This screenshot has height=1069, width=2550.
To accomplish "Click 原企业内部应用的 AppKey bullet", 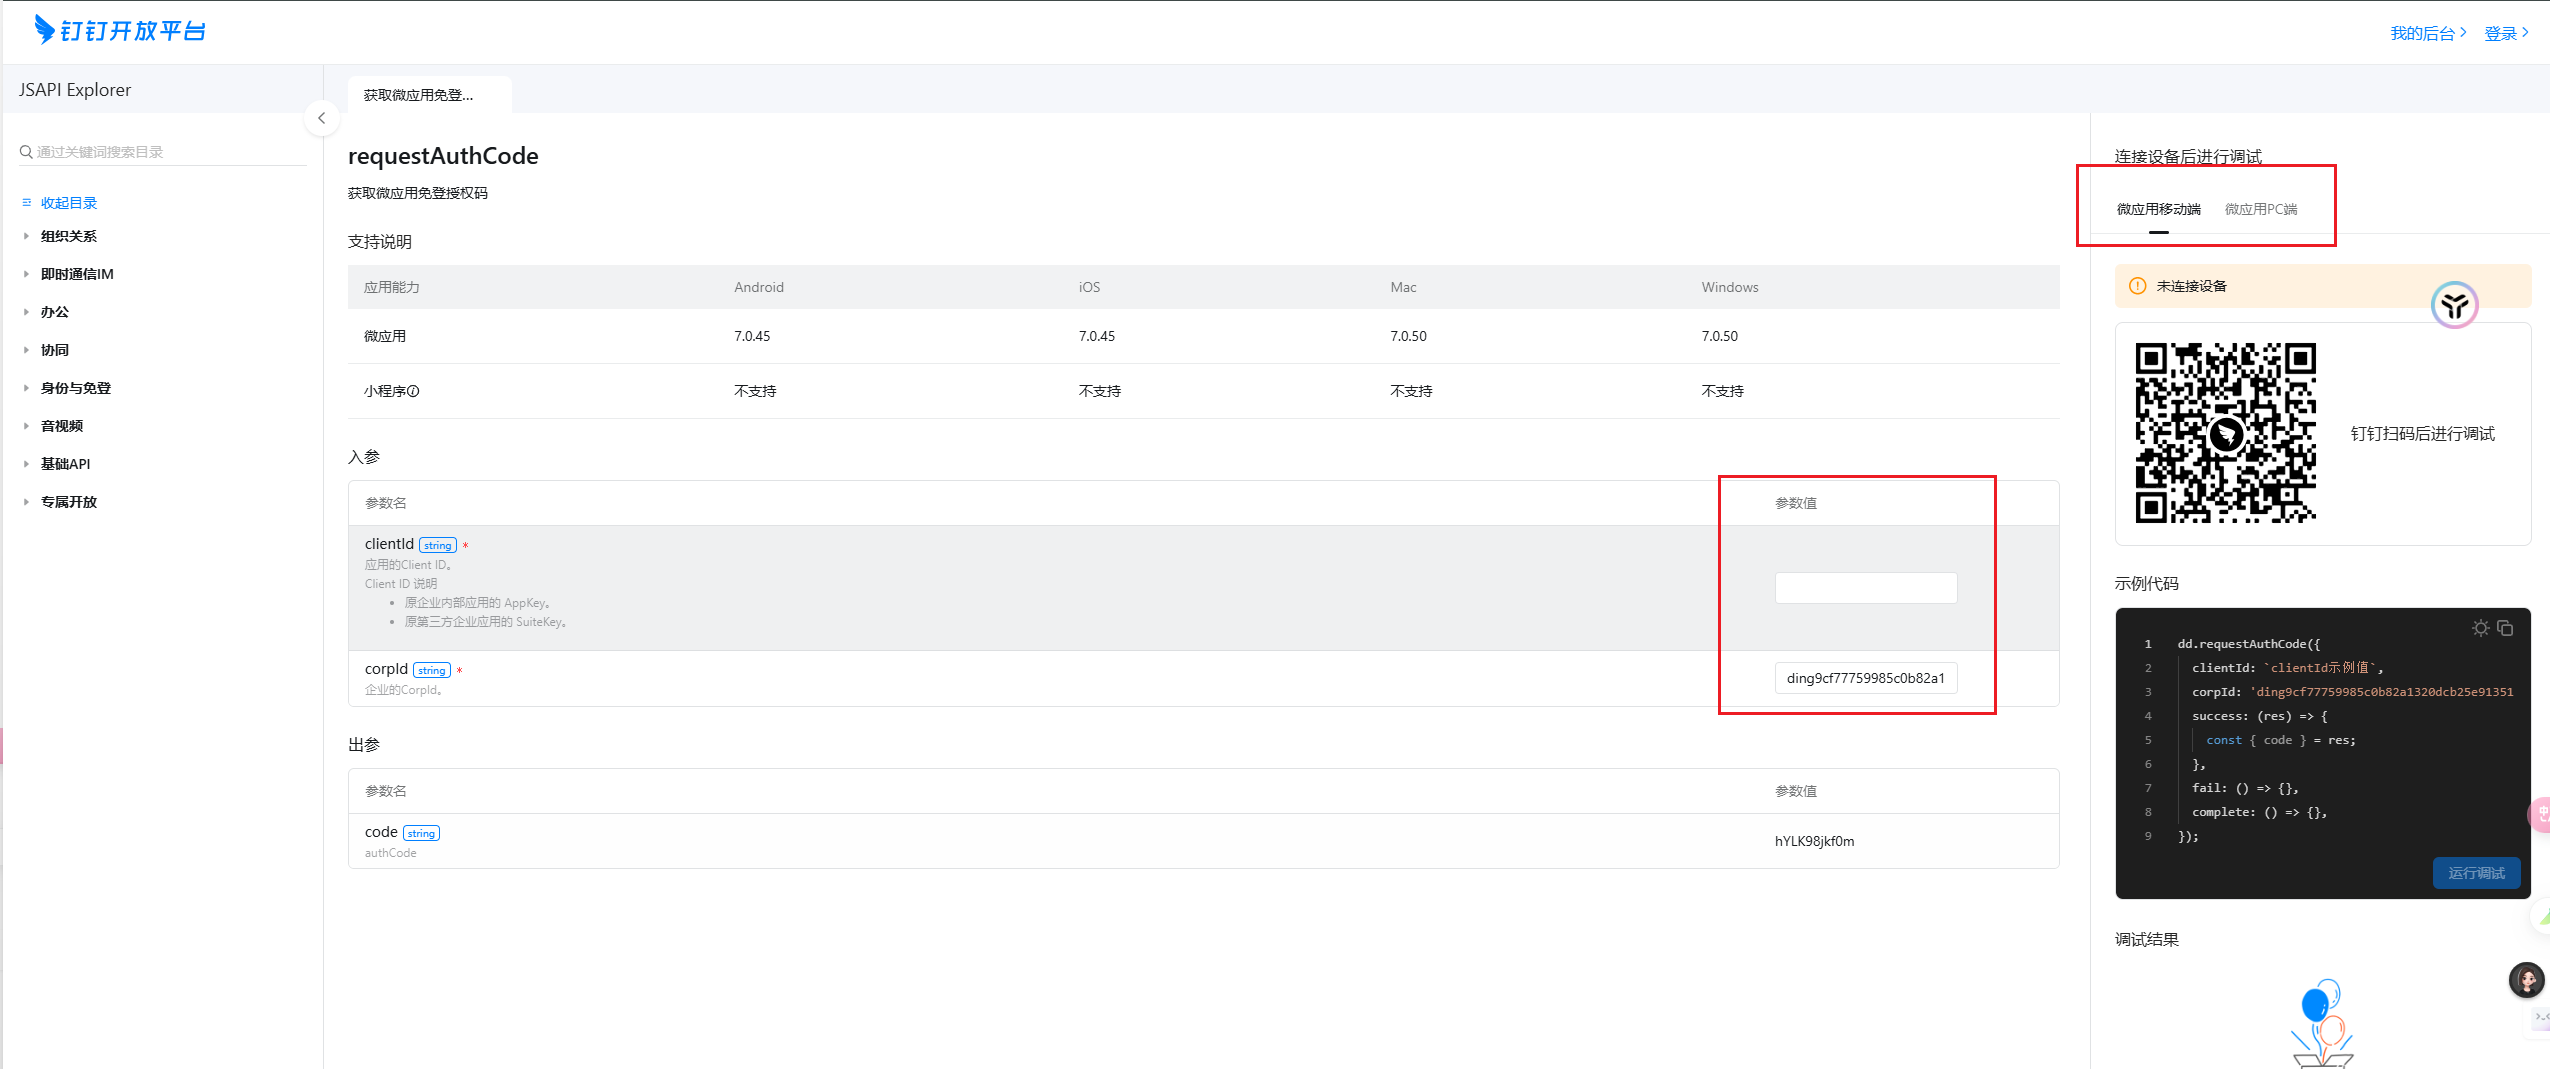I will coord(477,603).
